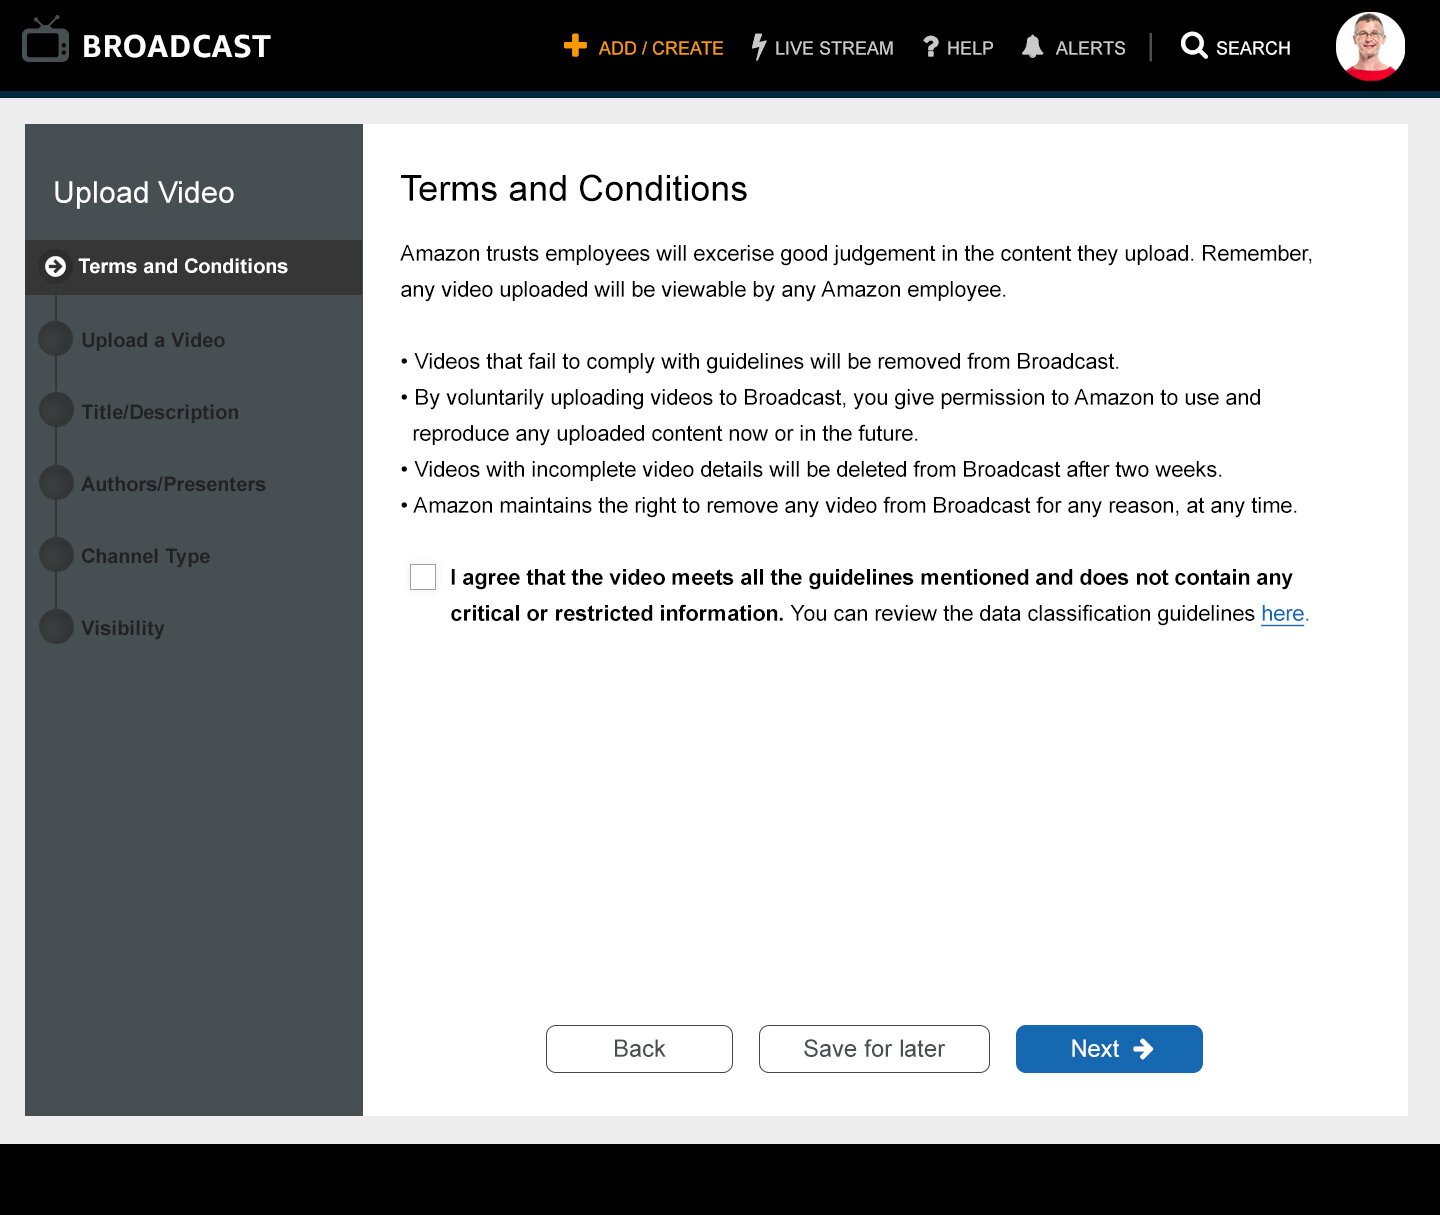Click the orange plus icon for Add / Create
This screenshot has height=1215, width=1440.
(x=575, y=45)
